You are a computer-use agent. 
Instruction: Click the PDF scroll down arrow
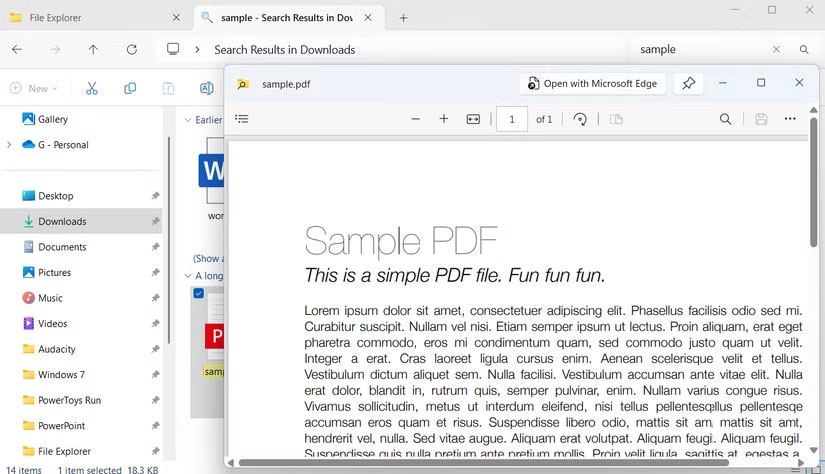813,450
